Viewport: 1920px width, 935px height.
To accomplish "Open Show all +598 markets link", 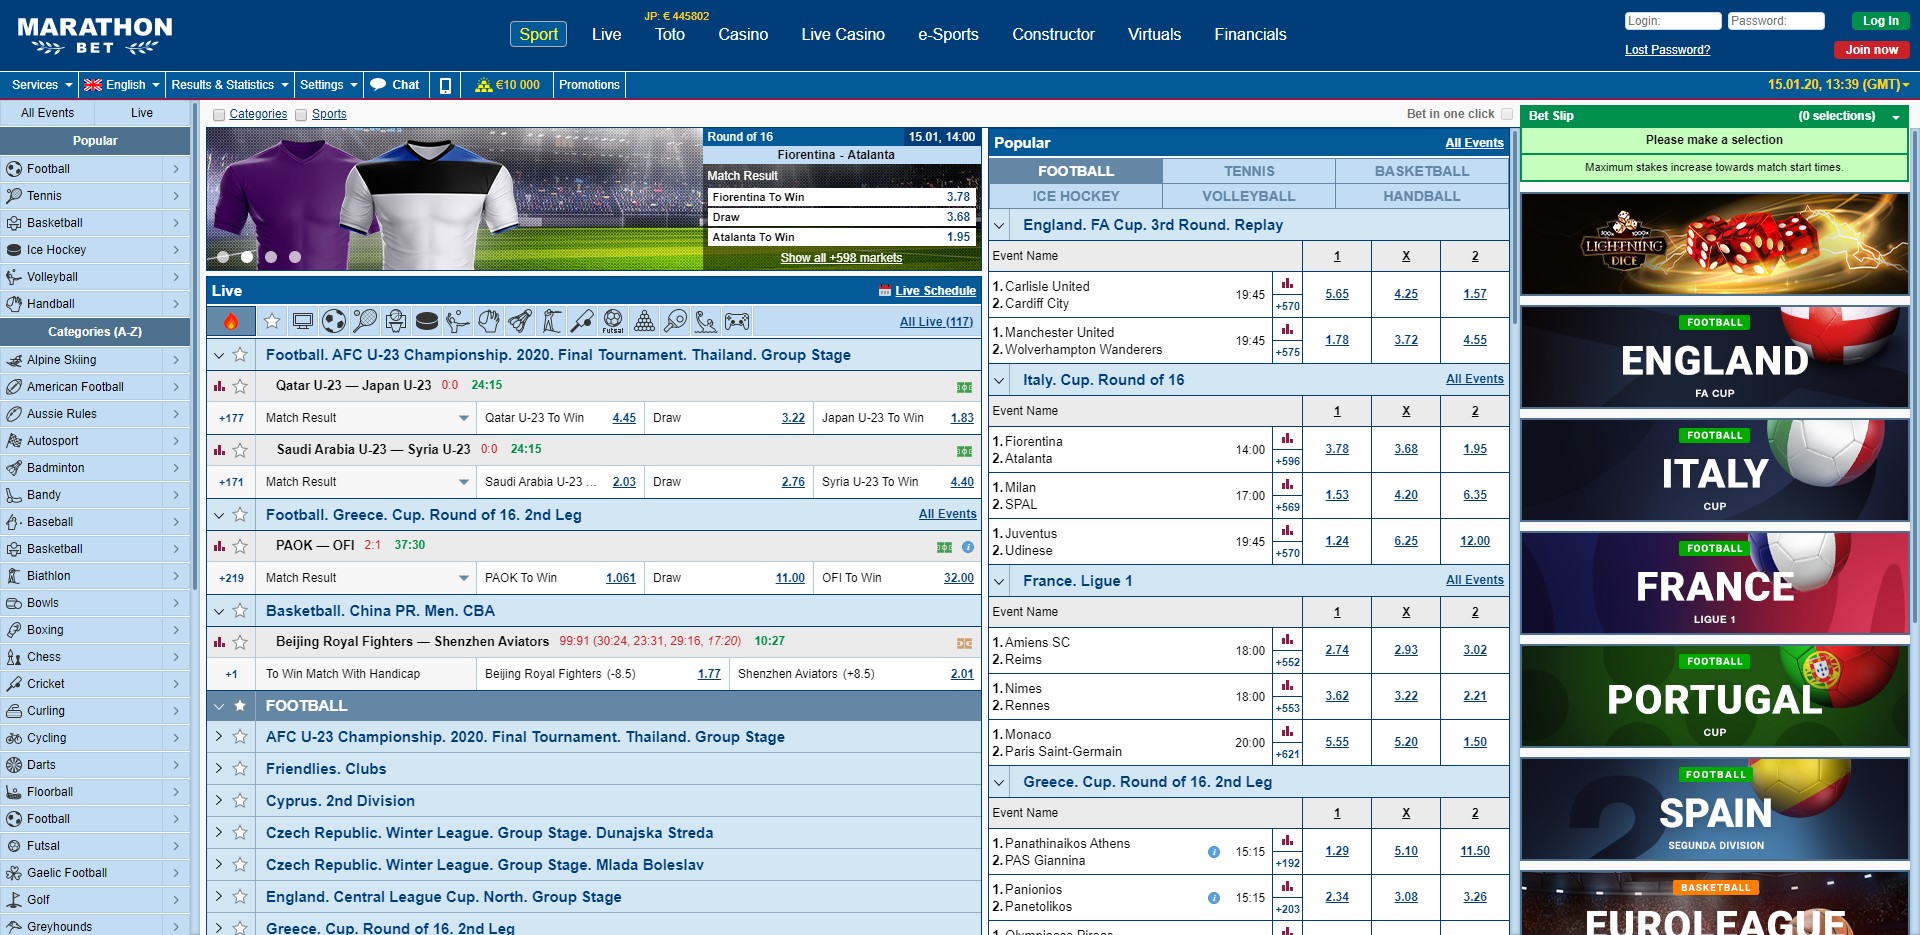I will (x=841, y=258).
